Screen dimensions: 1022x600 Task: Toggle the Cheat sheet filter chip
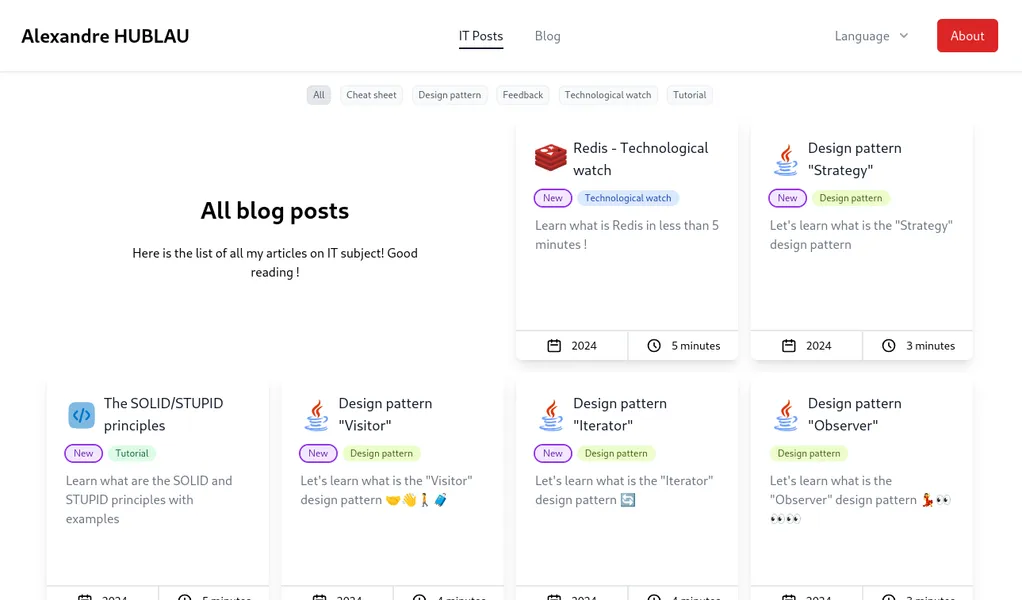coord(371,95)
